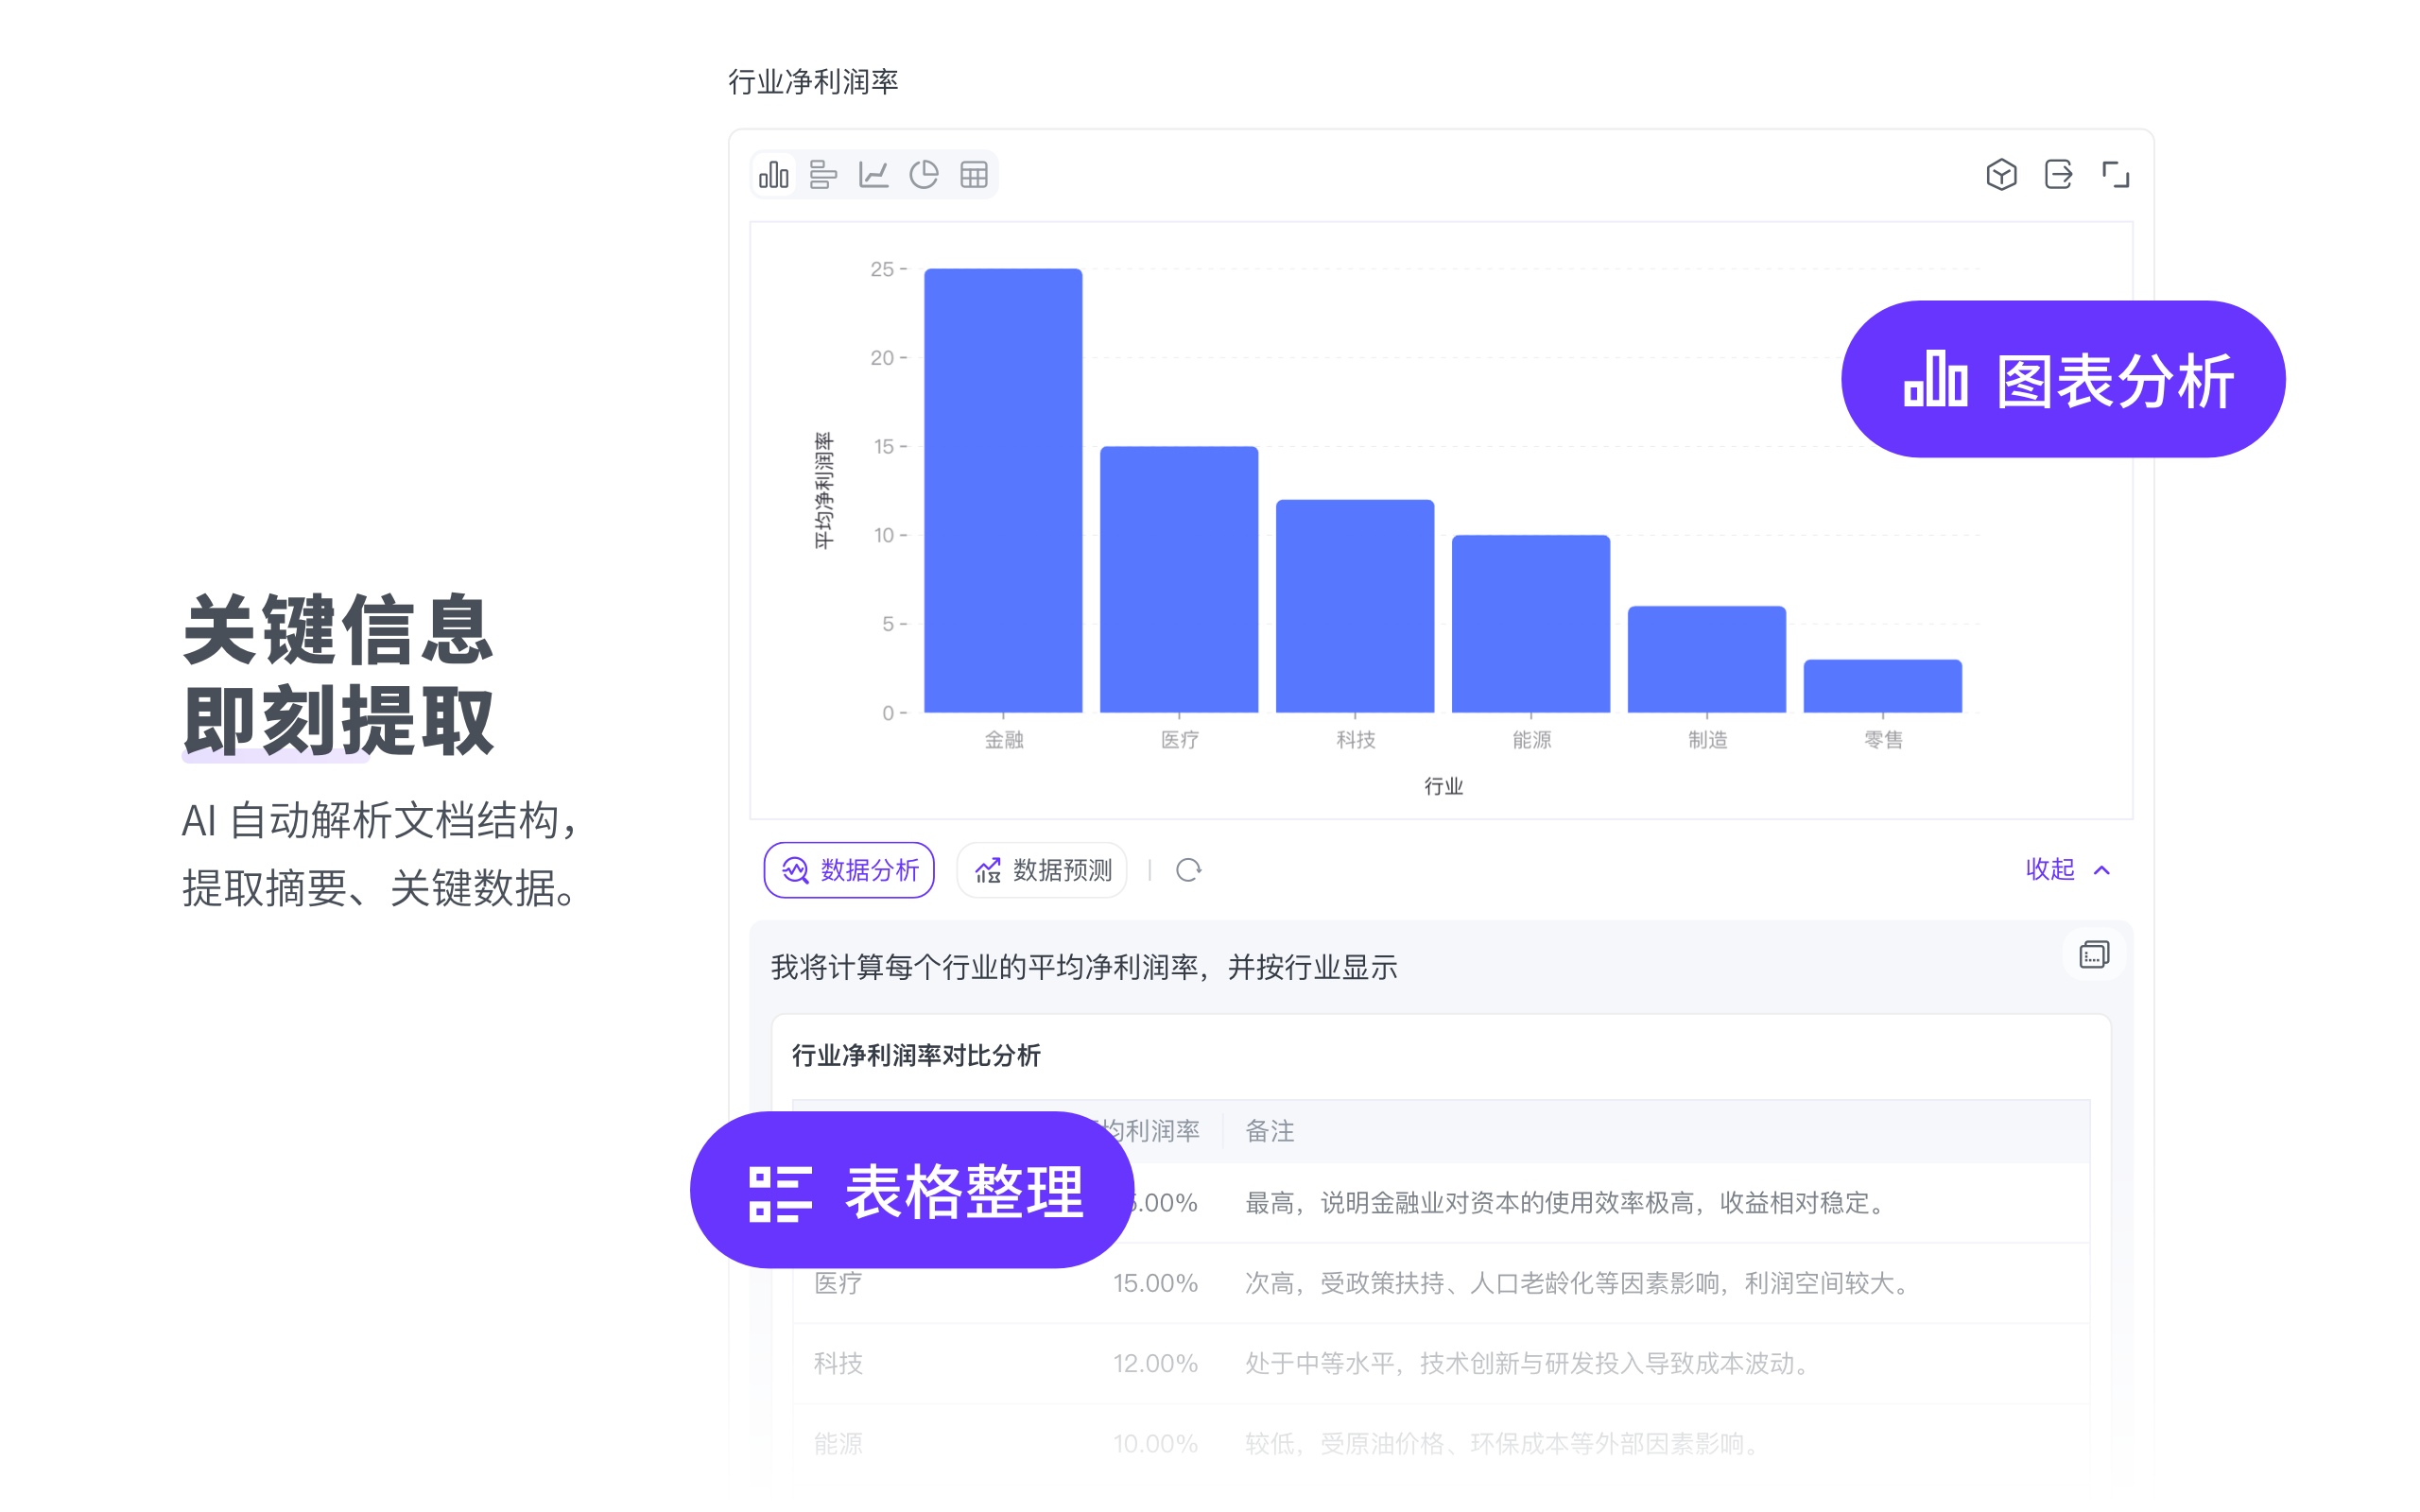2420x1512 pixels.
Task: Click the 科技 row label in table
Action: point(838,1363)
